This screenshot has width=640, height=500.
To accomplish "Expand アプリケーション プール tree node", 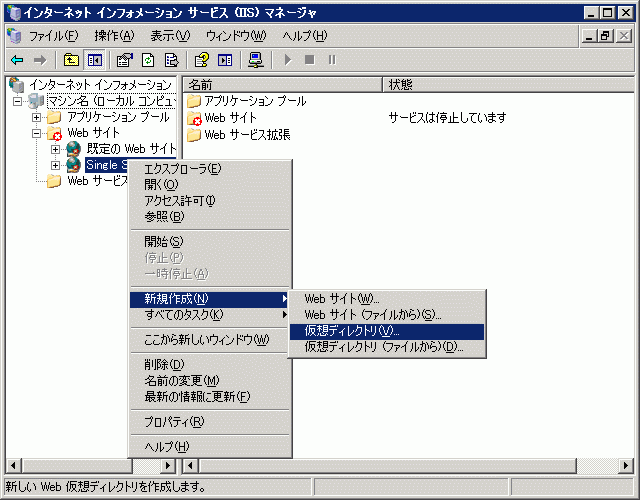I will coord(36,118).
